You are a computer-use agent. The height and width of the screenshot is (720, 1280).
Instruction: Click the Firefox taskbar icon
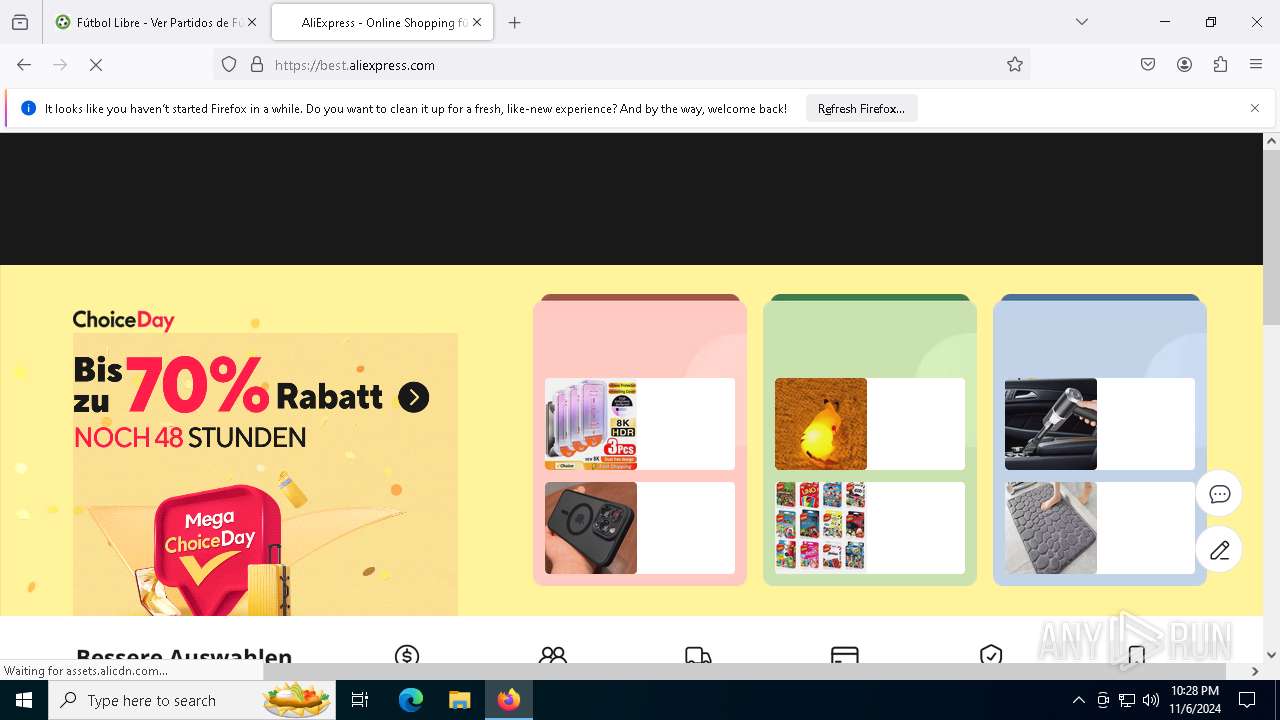(509, 700)
